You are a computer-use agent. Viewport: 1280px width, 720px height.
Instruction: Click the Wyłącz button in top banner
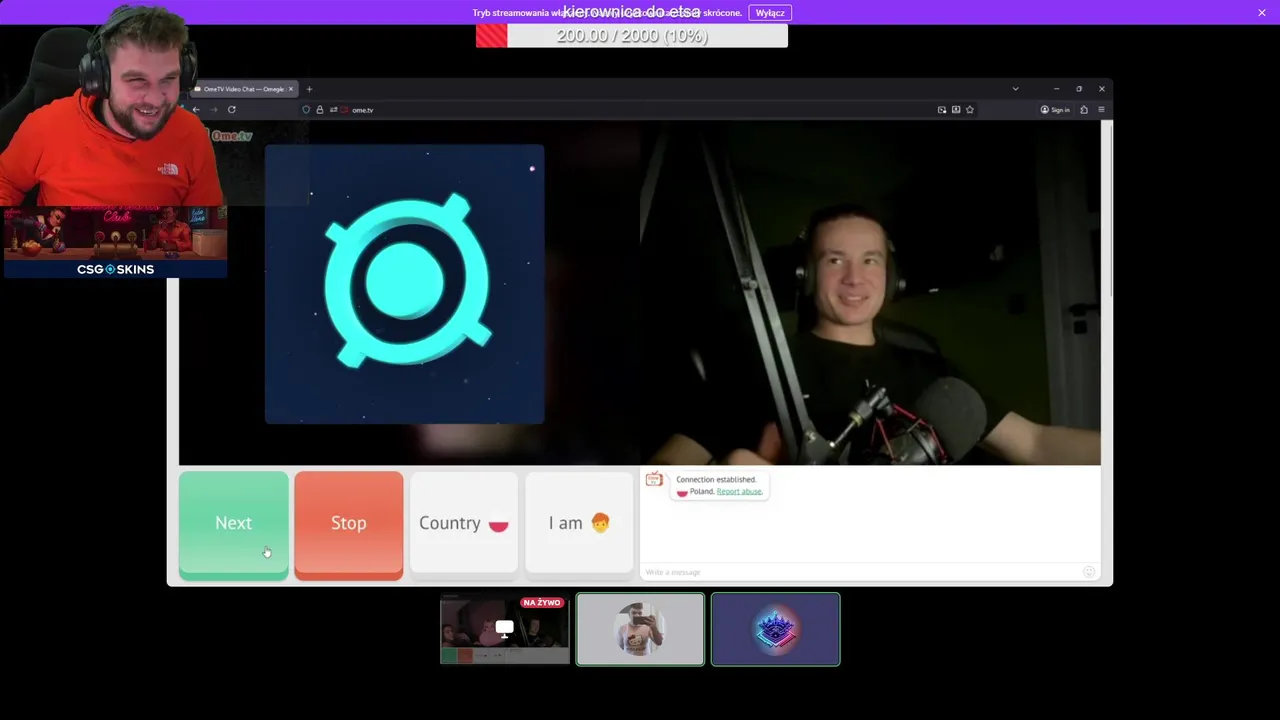tap(770, 13)
